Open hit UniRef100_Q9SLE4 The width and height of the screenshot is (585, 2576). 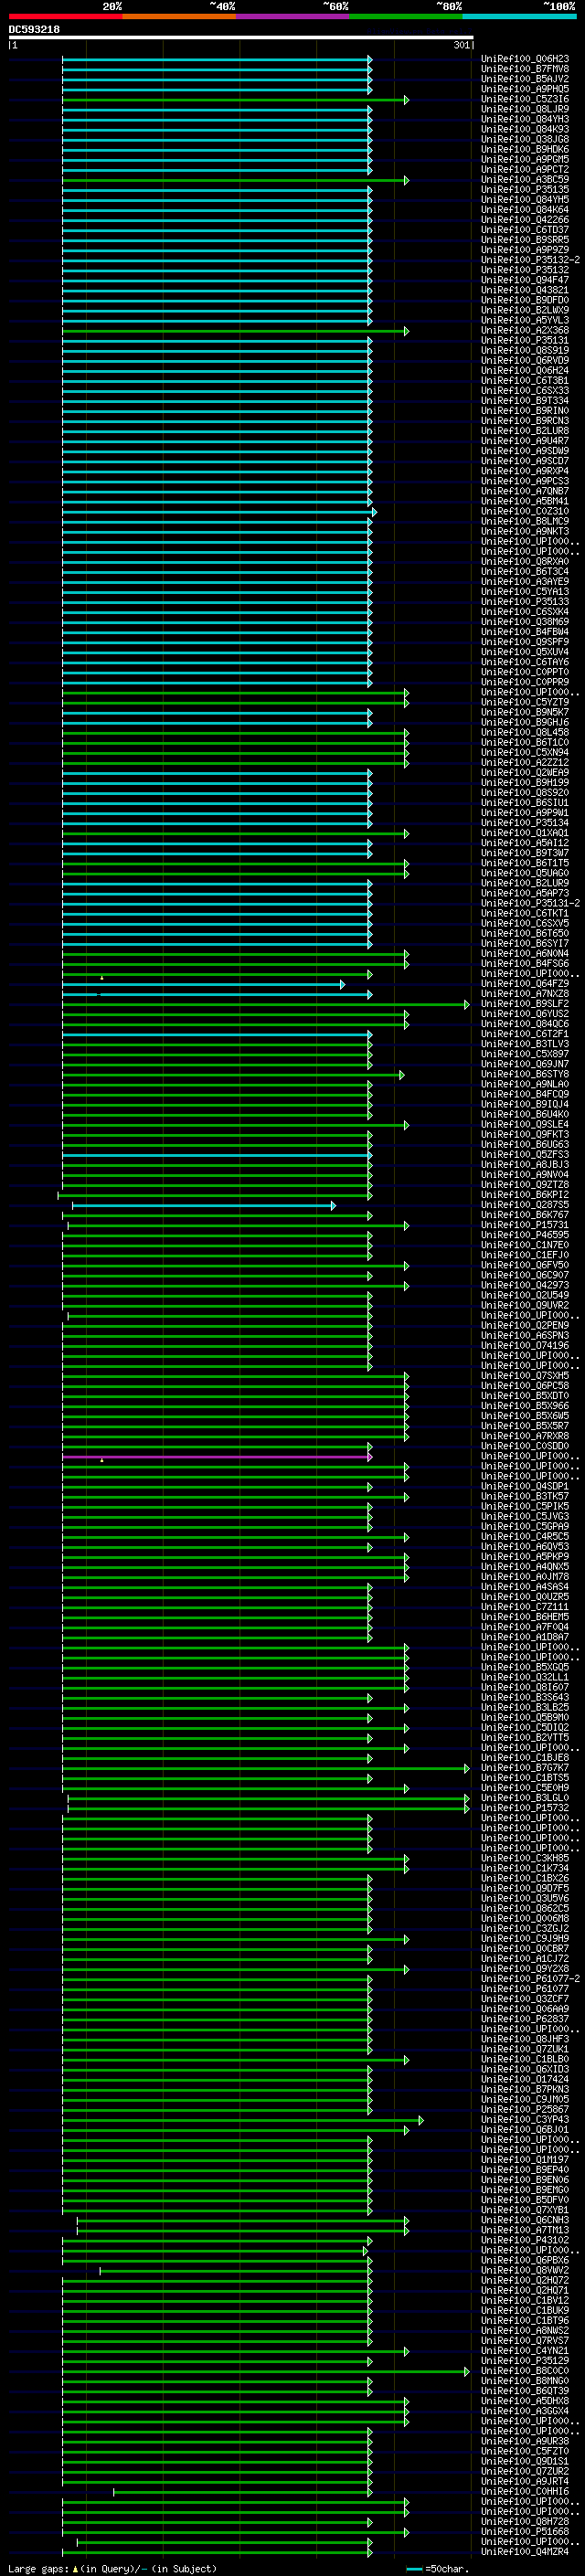(x=525, y=1125)
